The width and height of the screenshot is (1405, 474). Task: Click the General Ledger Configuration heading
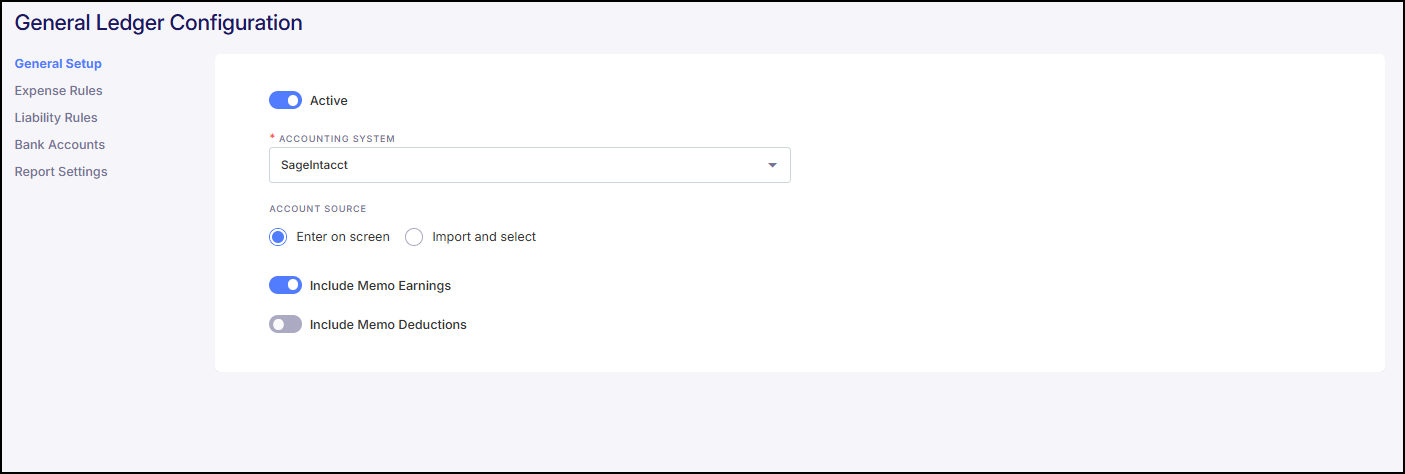point(158,22)
